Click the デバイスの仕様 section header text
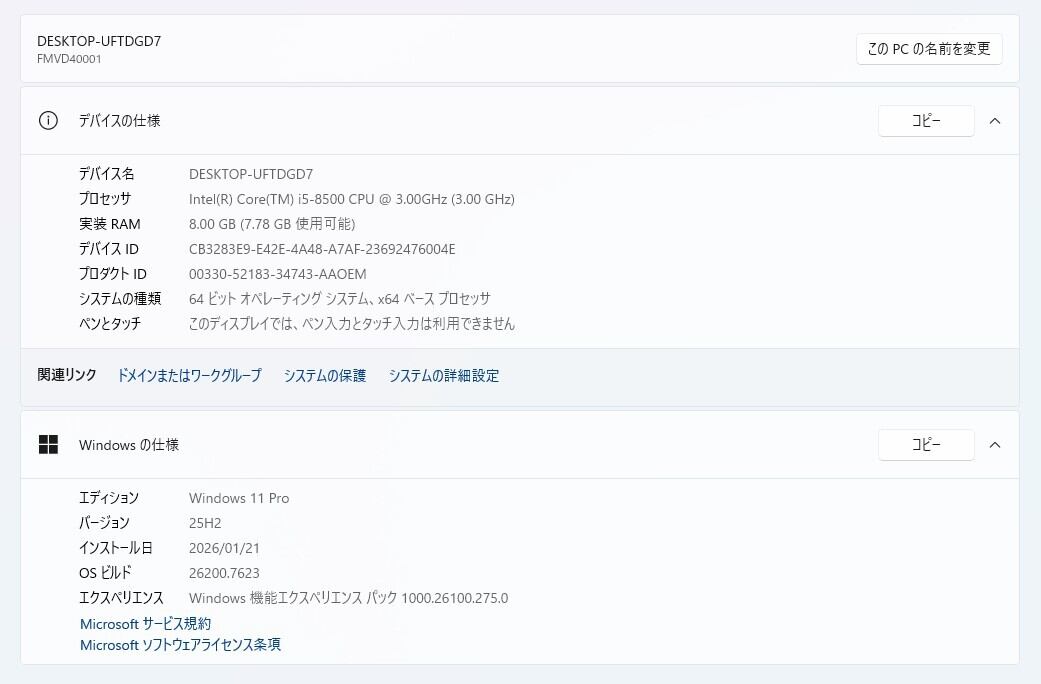1041x684 pixels. (x=120, y=121)
